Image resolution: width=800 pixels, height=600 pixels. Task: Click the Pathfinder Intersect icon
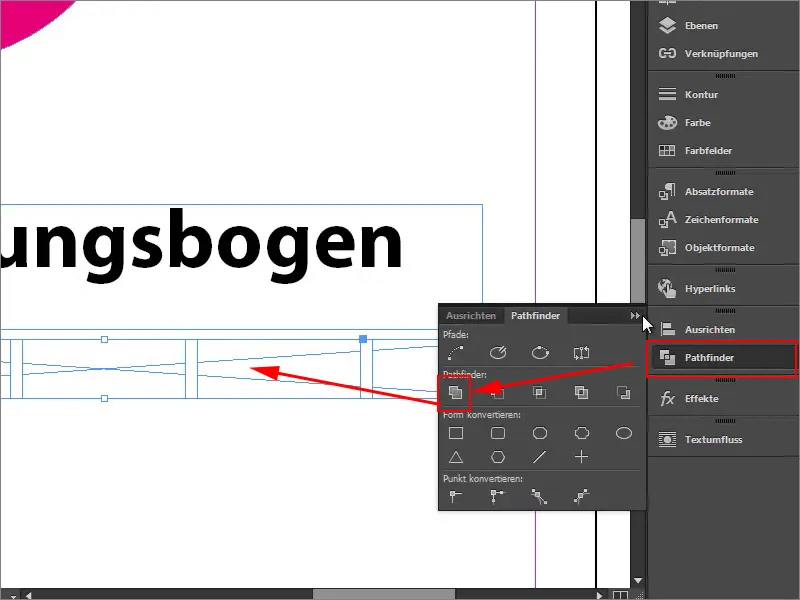point(540,392)
